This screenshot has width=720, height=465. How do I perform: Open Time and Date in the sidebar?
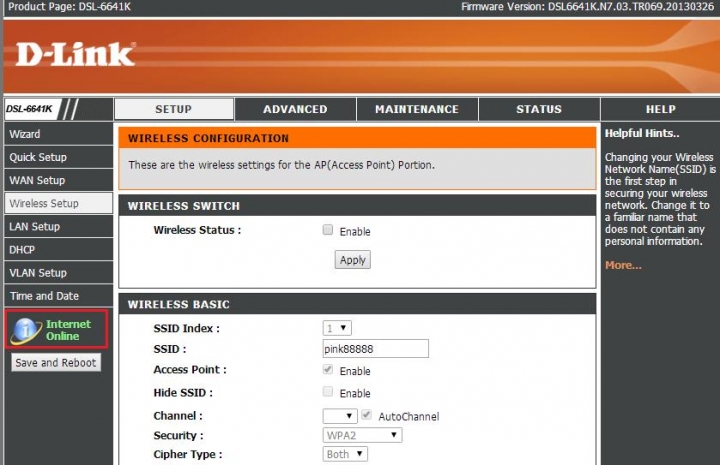click(x=58, y=296)
